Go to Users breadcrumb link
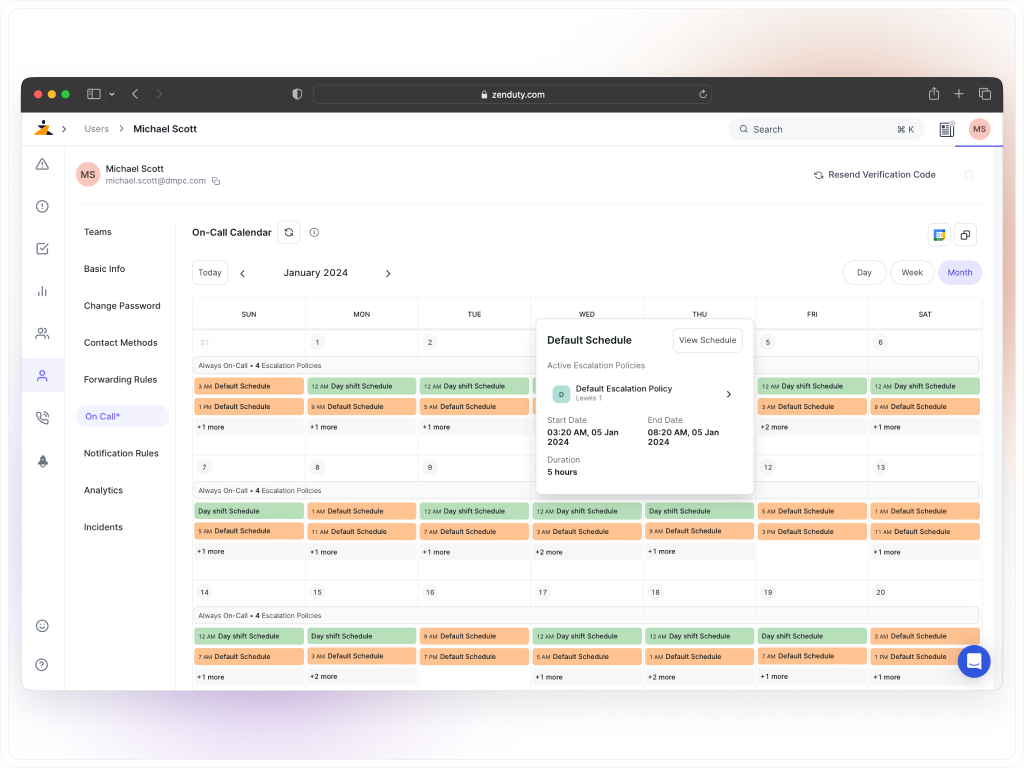Screen dimensions: 1024x768 (x=97, y=129)
